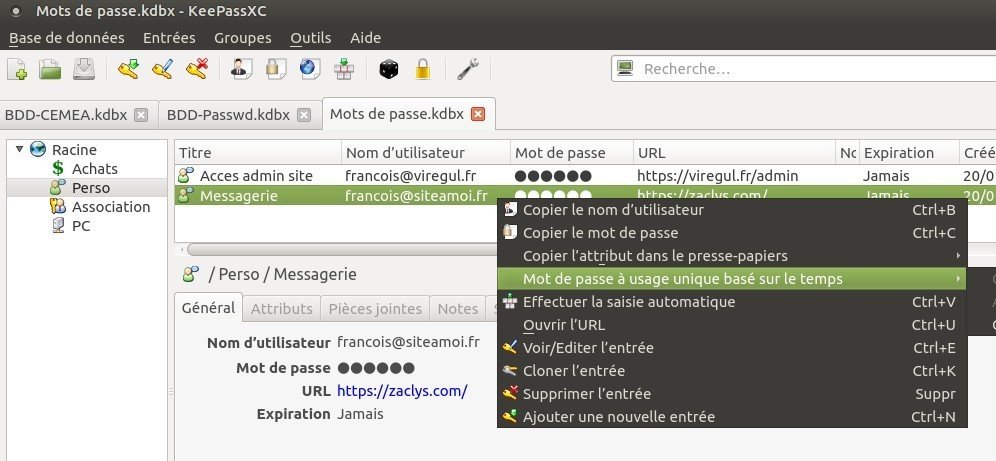Close the BDD-CEMEA.kdbx tab
The width and height of the screenshot is (996, 461).
pyautogui.click(x=141, y=115)
